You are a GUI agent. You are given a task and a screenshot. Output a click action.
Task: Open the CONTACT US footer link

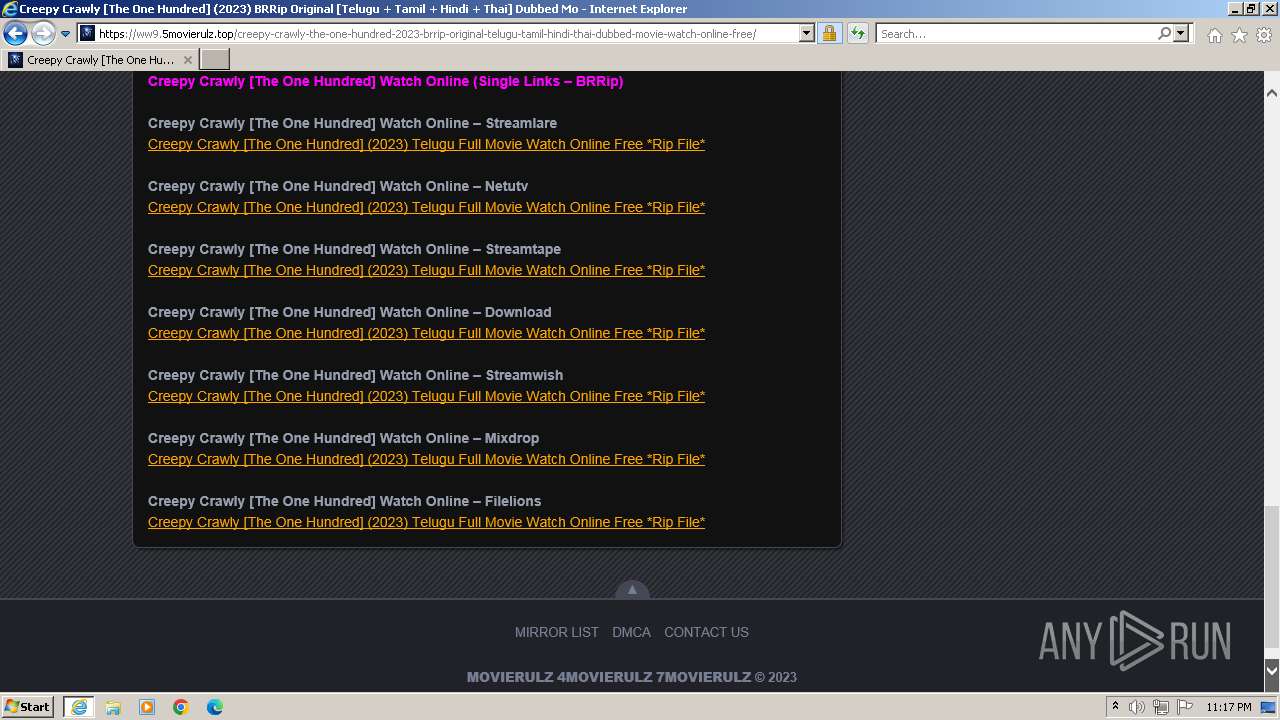point(706,632)
